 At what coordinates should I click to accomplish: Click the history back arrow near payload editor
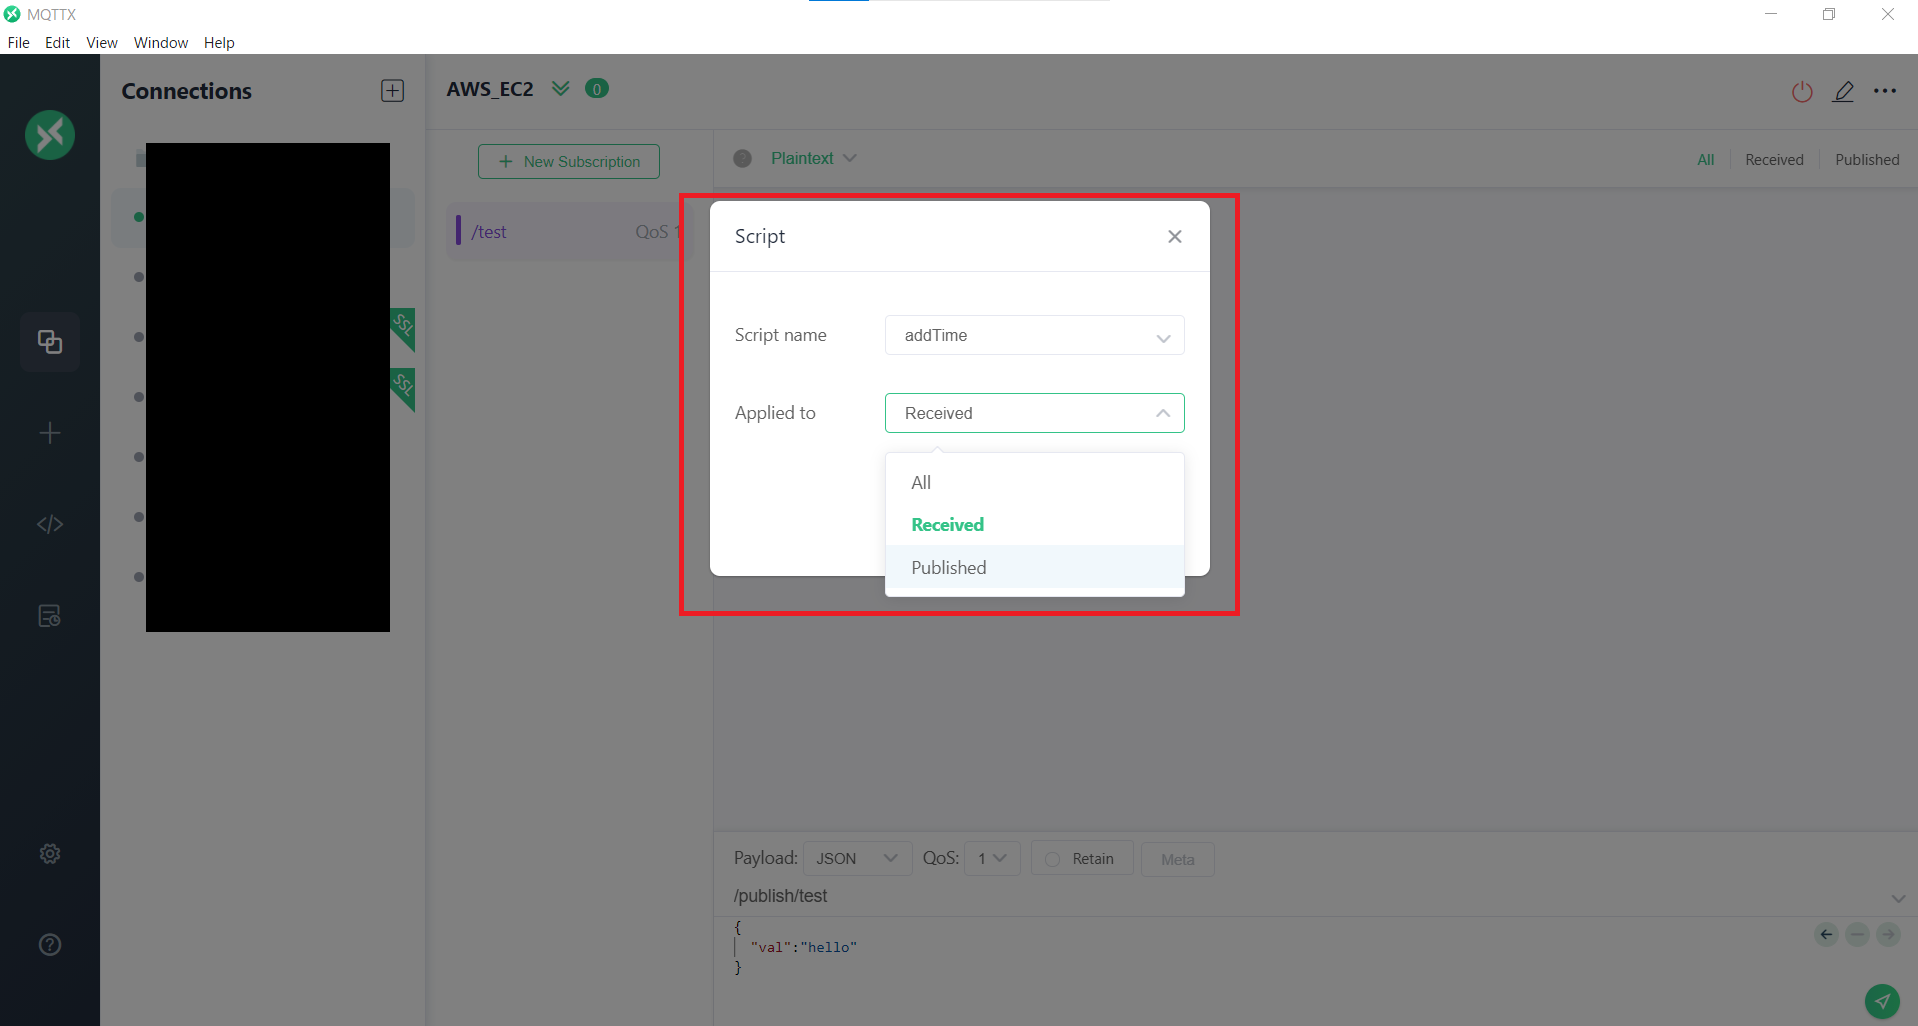pyautogui.click(x=1826, y=934)
